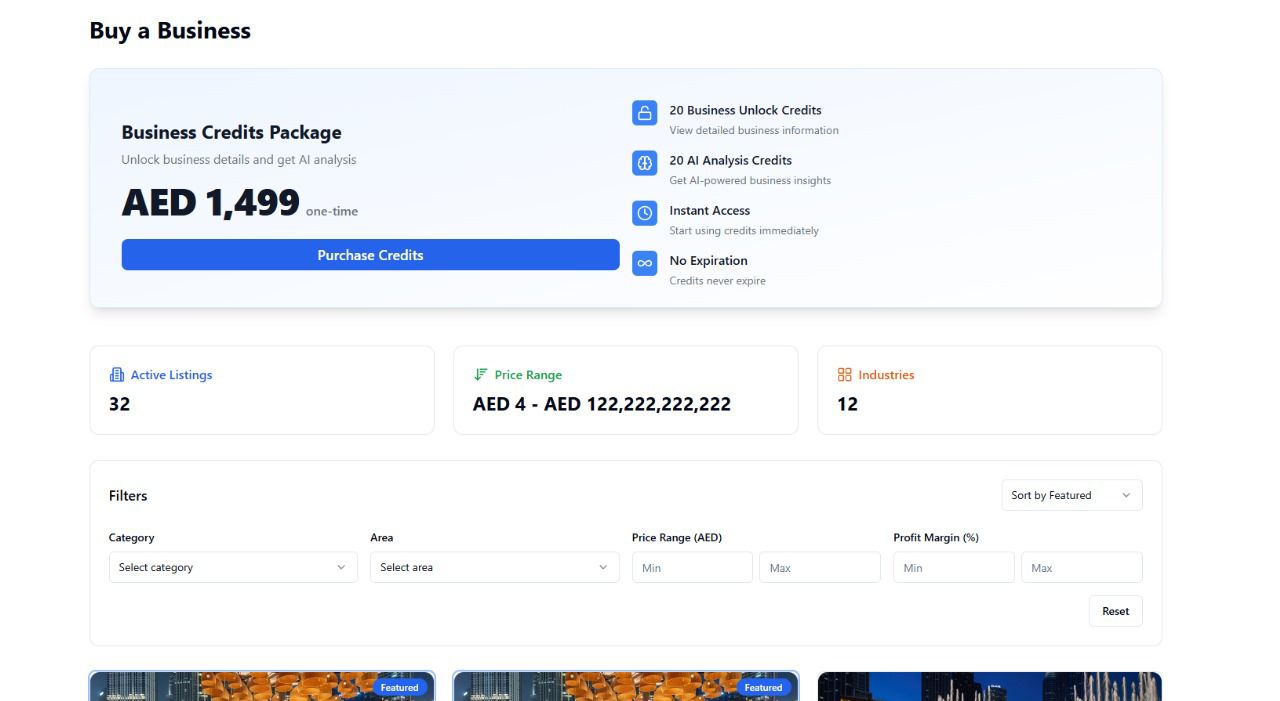Click the Industries grid icon
1280x701 pixels.
[x=844, y=375]
